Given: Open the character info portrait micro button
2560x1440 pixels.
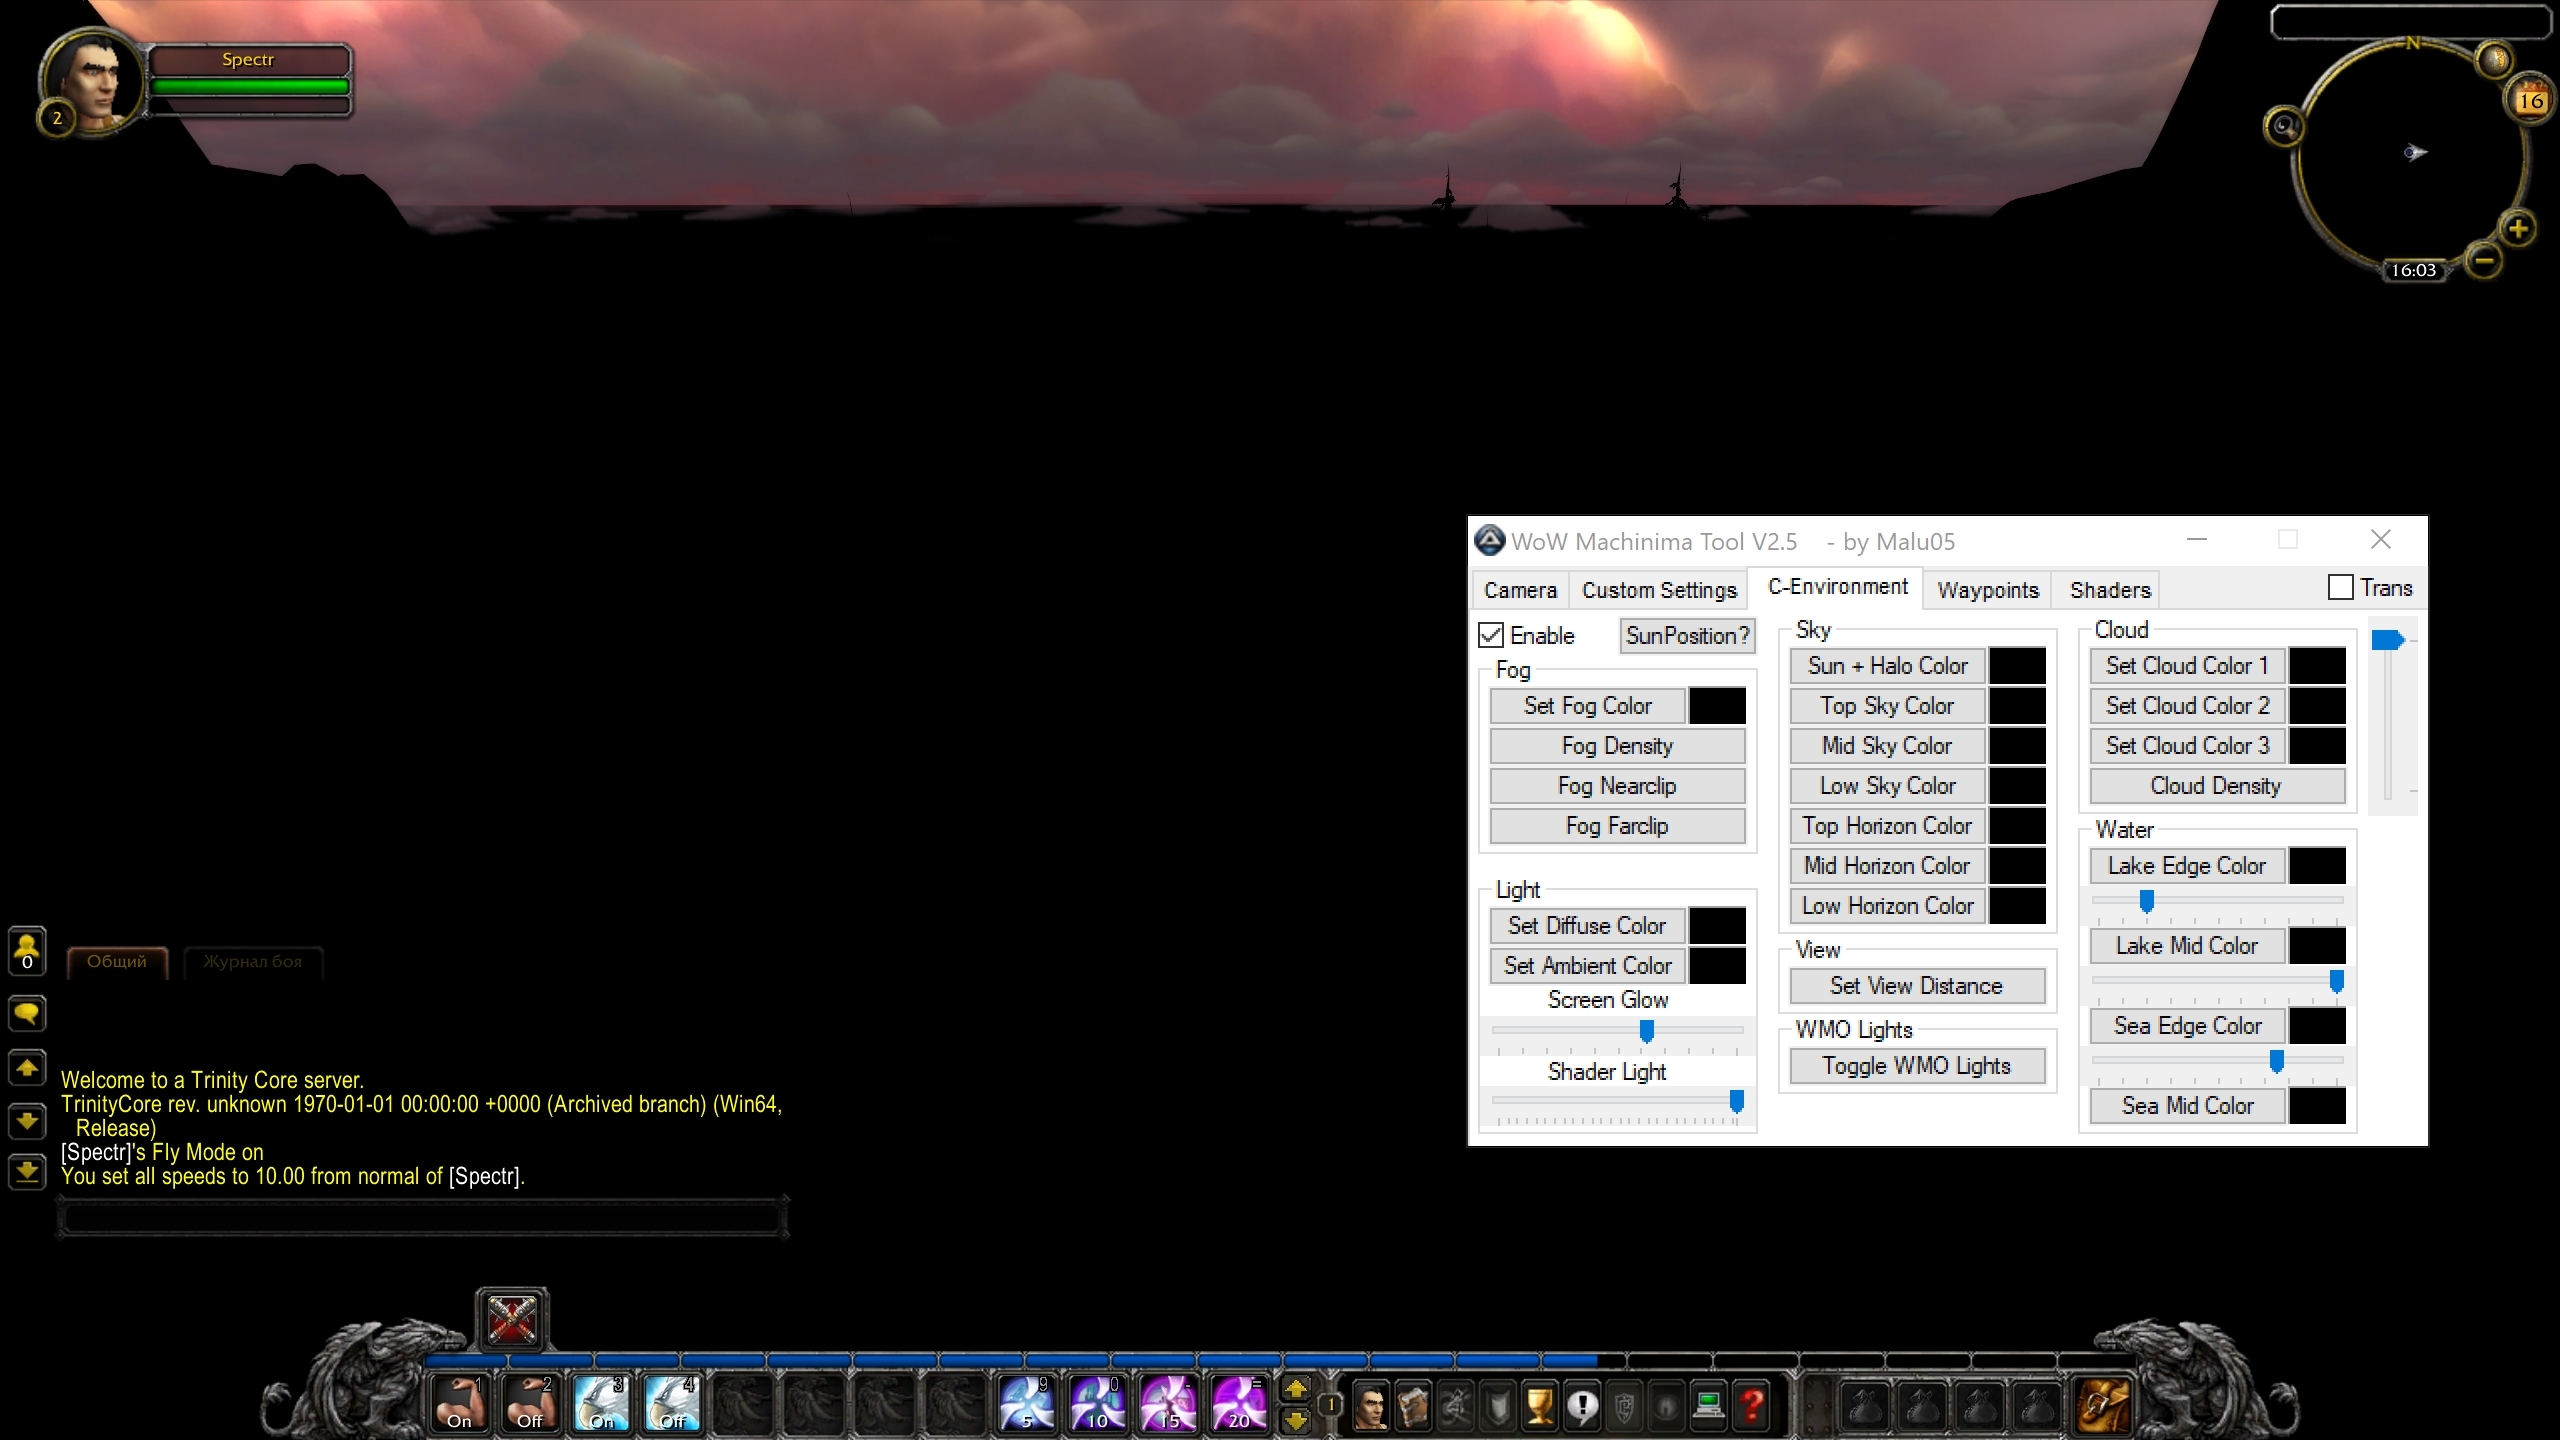Looking at the screenshot, I should click(1371, 1405).
